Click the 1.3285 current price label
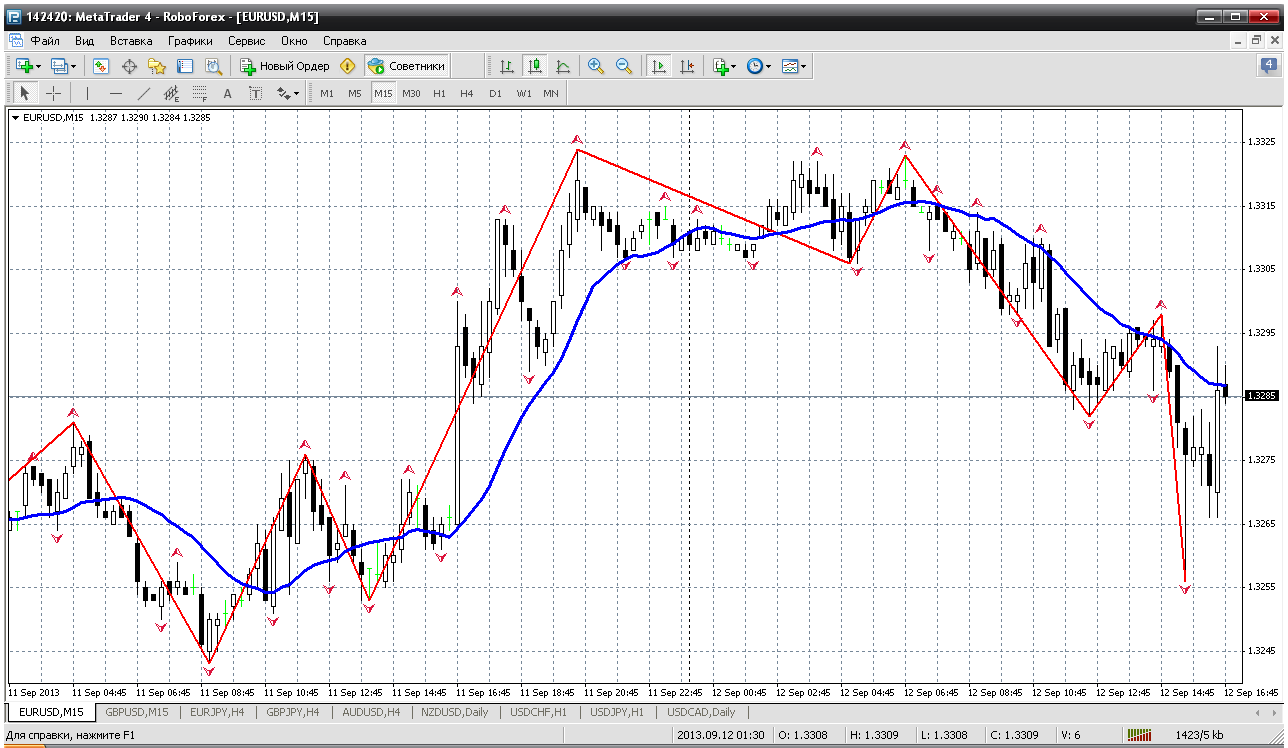The height and width of the screenshot is (748, 1288). [1261, 396]
